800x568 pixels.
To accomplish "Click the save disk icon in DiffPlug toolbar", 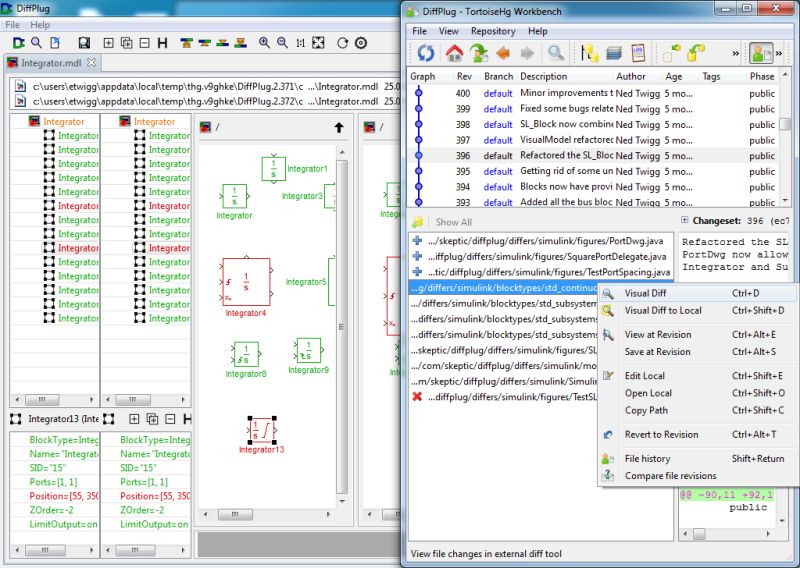I will click(84, 43).
